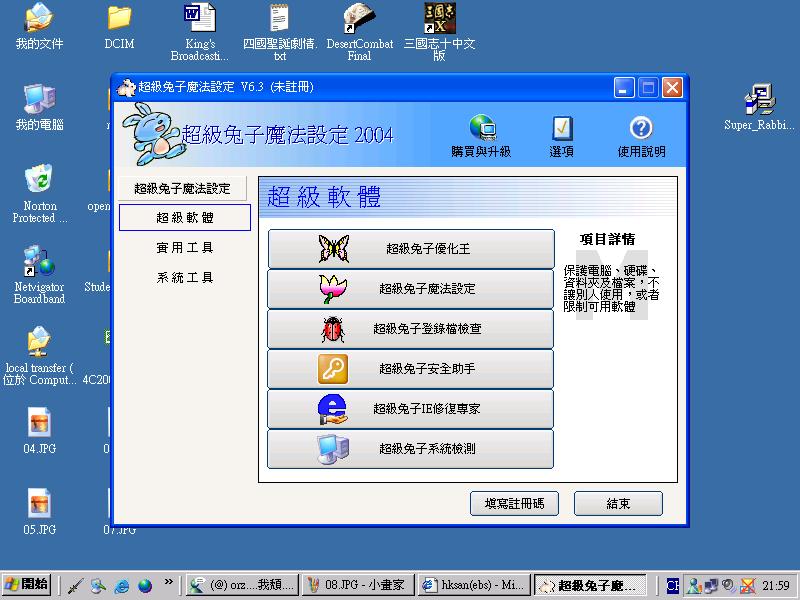This screenshot has height=600, width=800.
Task: Click the CI language indicator in the tray
Action: coord(673,585)
